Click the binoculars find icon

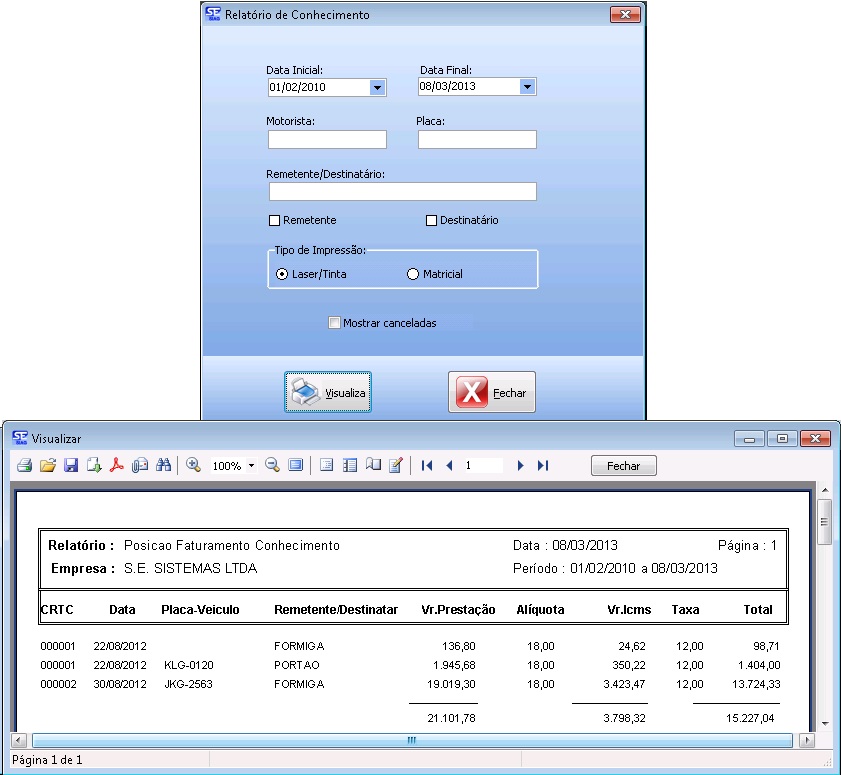click(164, 466)
